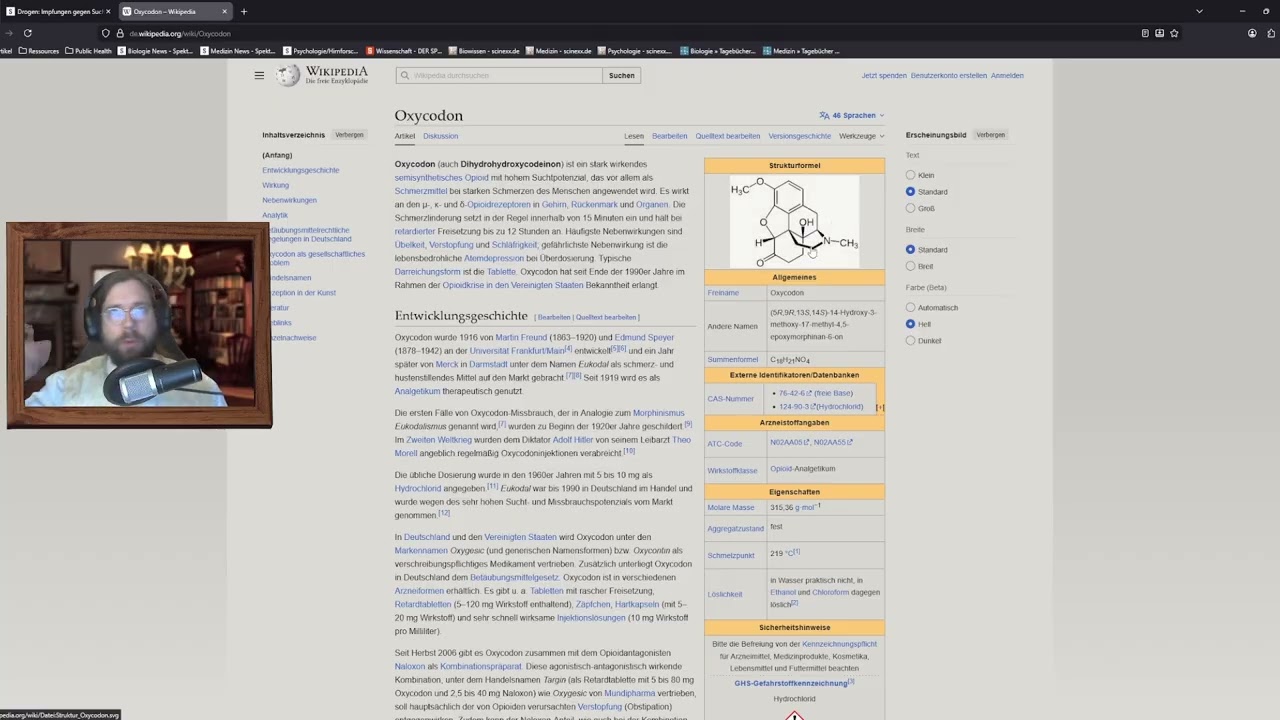
Task: Hide the Inhaltsverzeichnis with Verbergen
Action: 349,135
